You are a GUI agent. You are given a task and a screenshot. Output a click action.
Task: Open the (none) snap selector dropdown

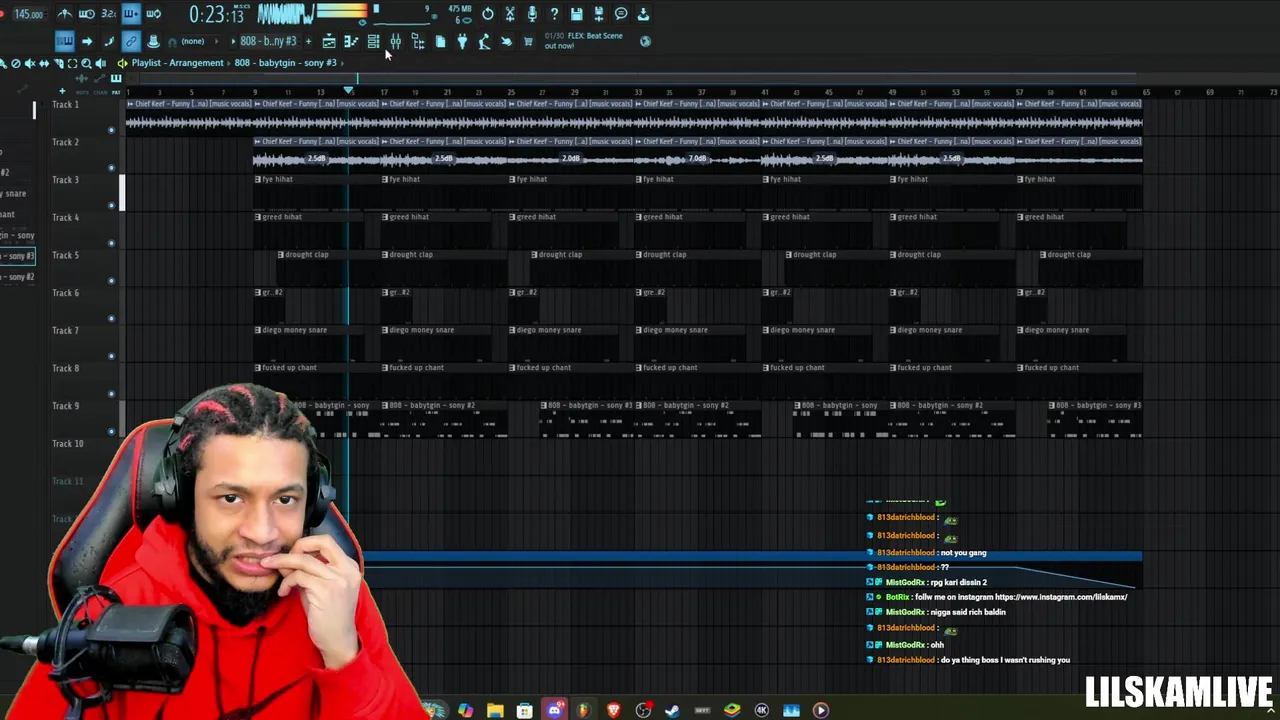point(193,41)
